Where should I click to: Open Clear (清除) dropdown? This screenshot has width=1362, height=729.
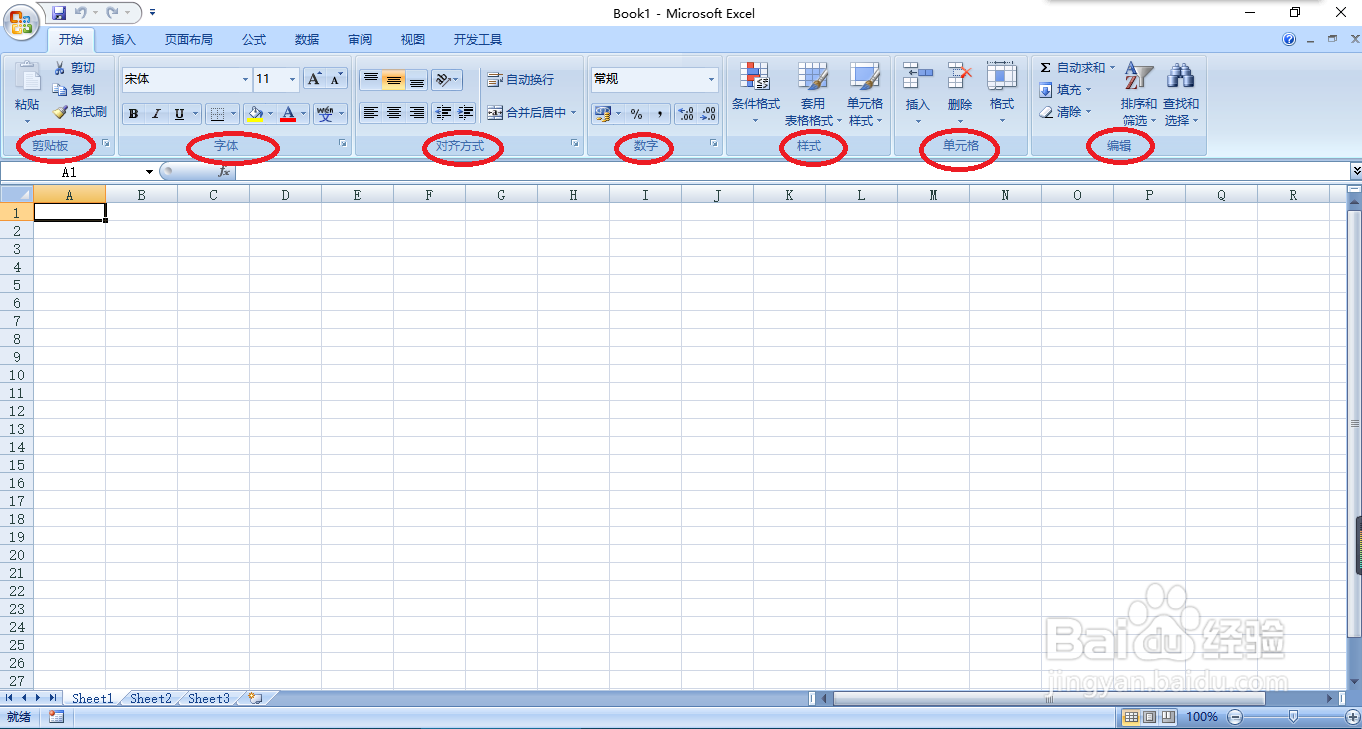pyautogui.click(x=1066, y=112)
